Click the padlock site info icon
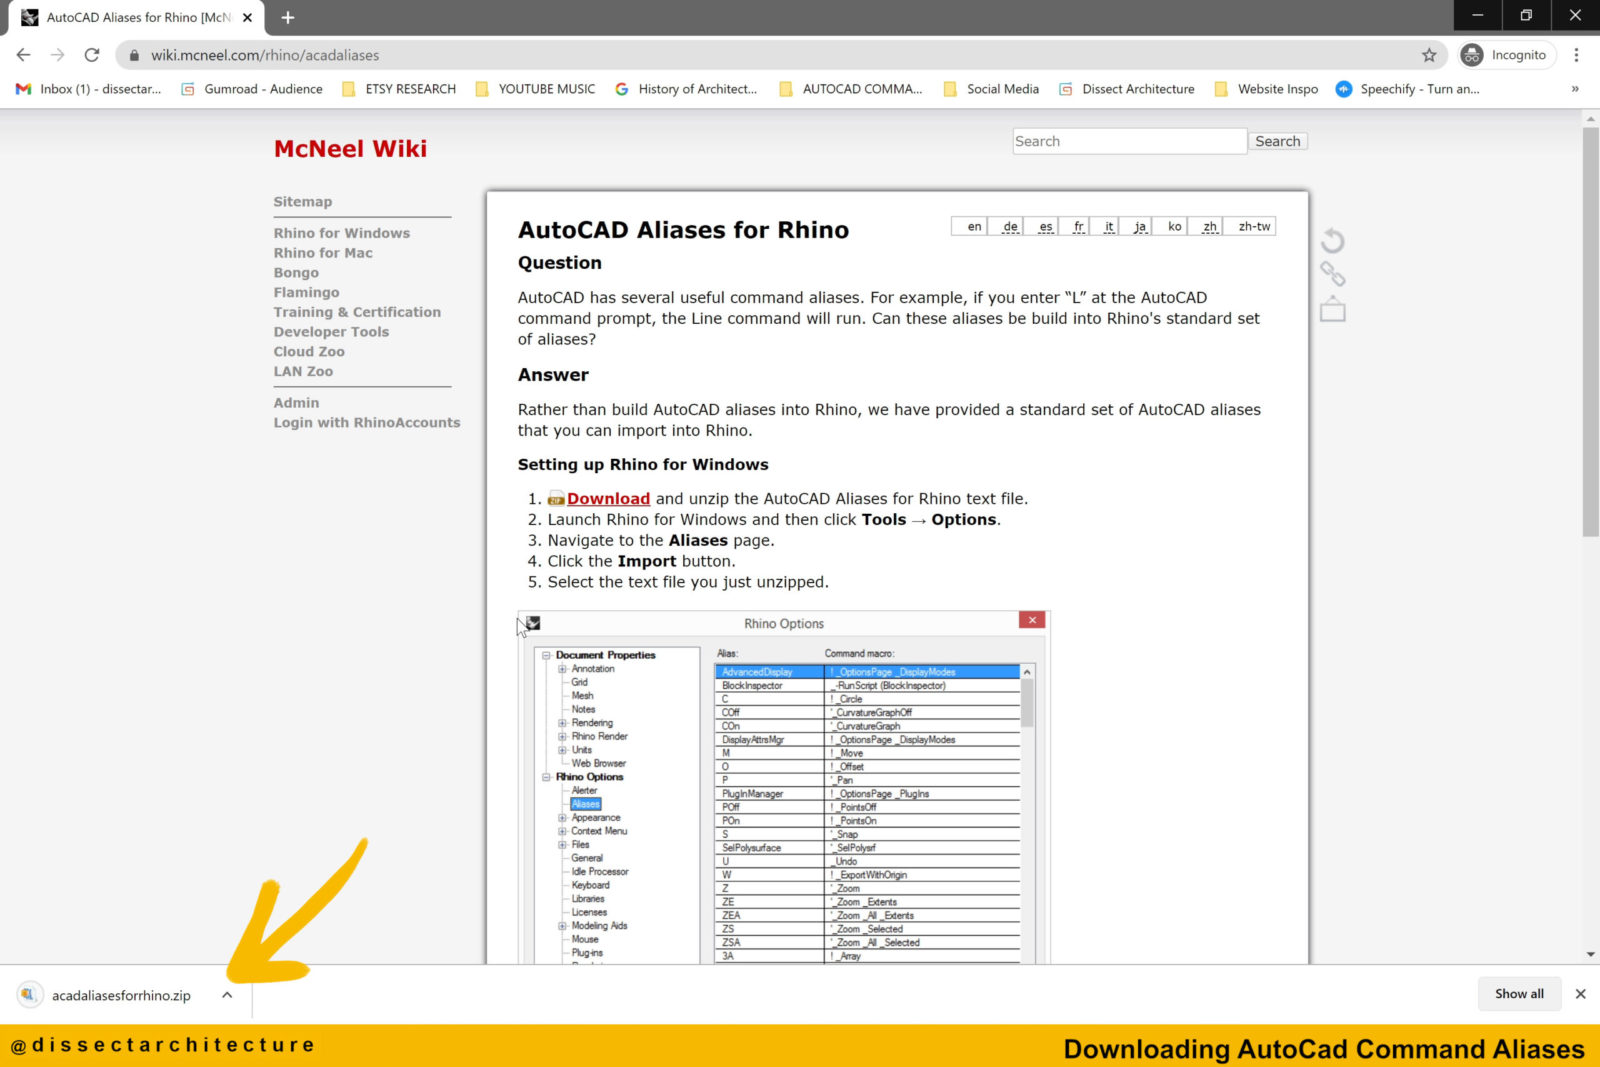The image size is (1600, 1067). tap(134, 55)
